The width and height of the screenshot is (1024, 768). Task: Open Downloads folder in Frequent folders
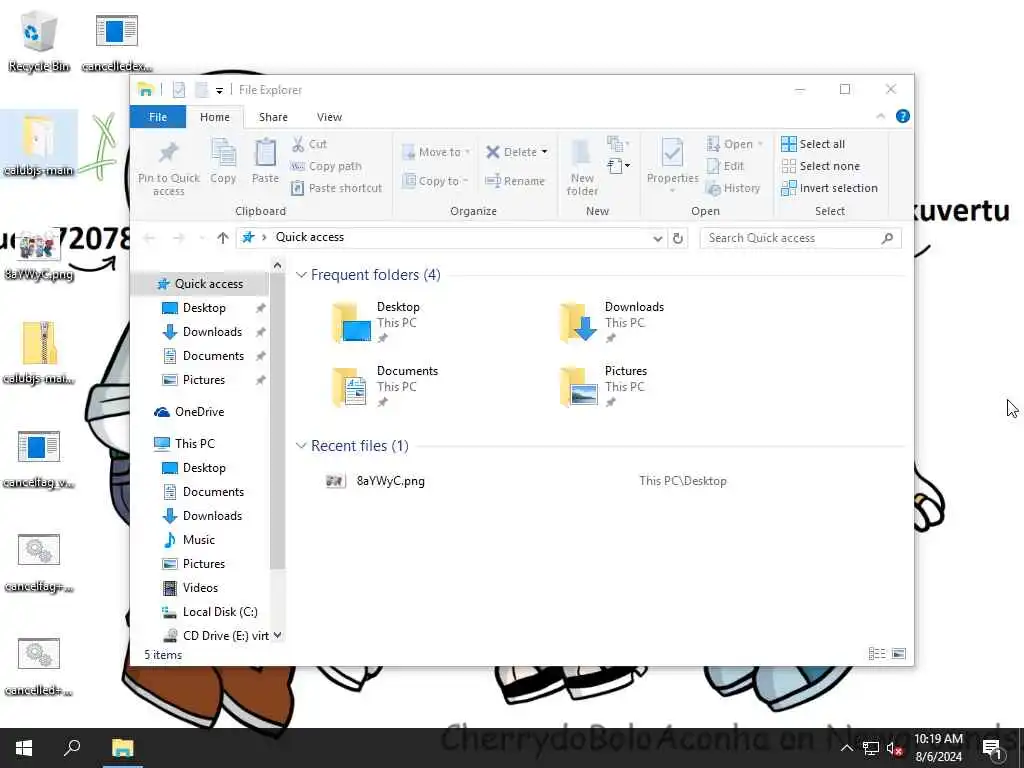(x=613, y=322)
